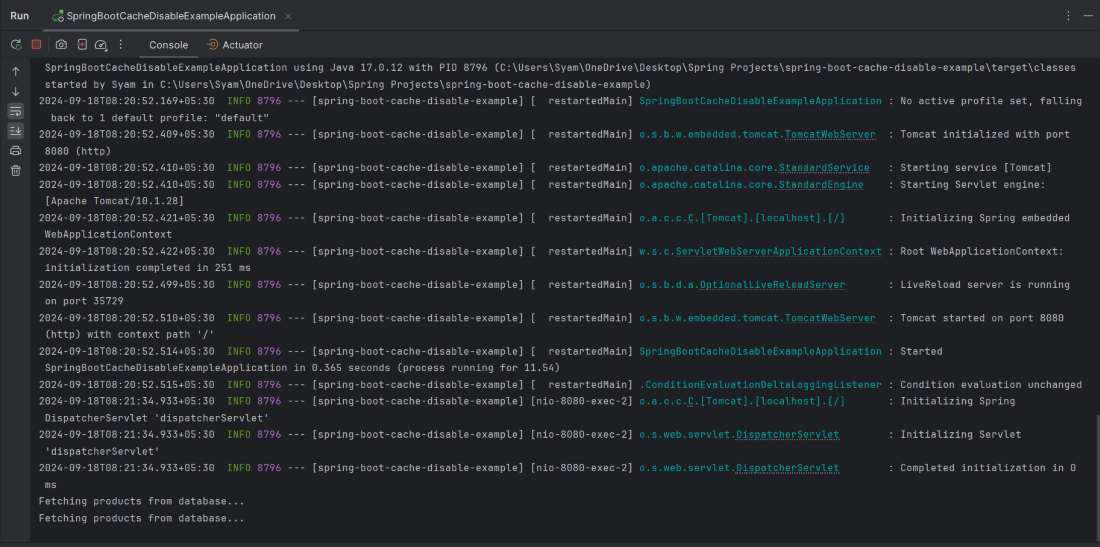Click the memory snapshot icon beside the camera
This screenshot has height=547, width=1100.
[81, 44]
